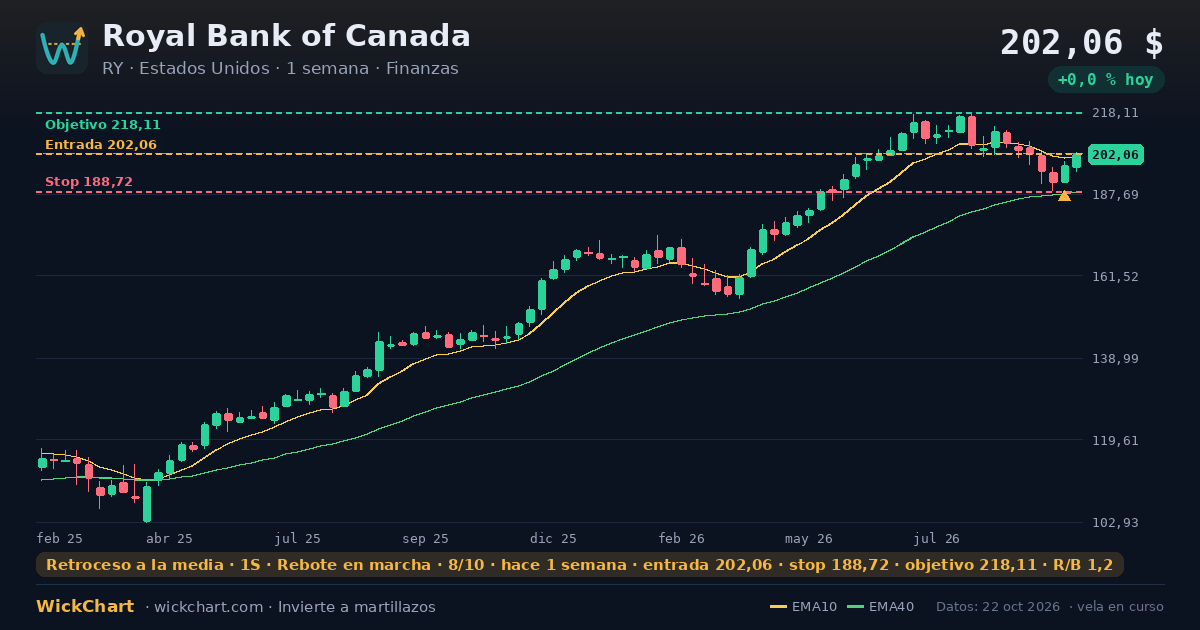Viewport: 1200px width, 630px height.
Task: Click the Stop 188,72 label
Action: coord(89,182)
